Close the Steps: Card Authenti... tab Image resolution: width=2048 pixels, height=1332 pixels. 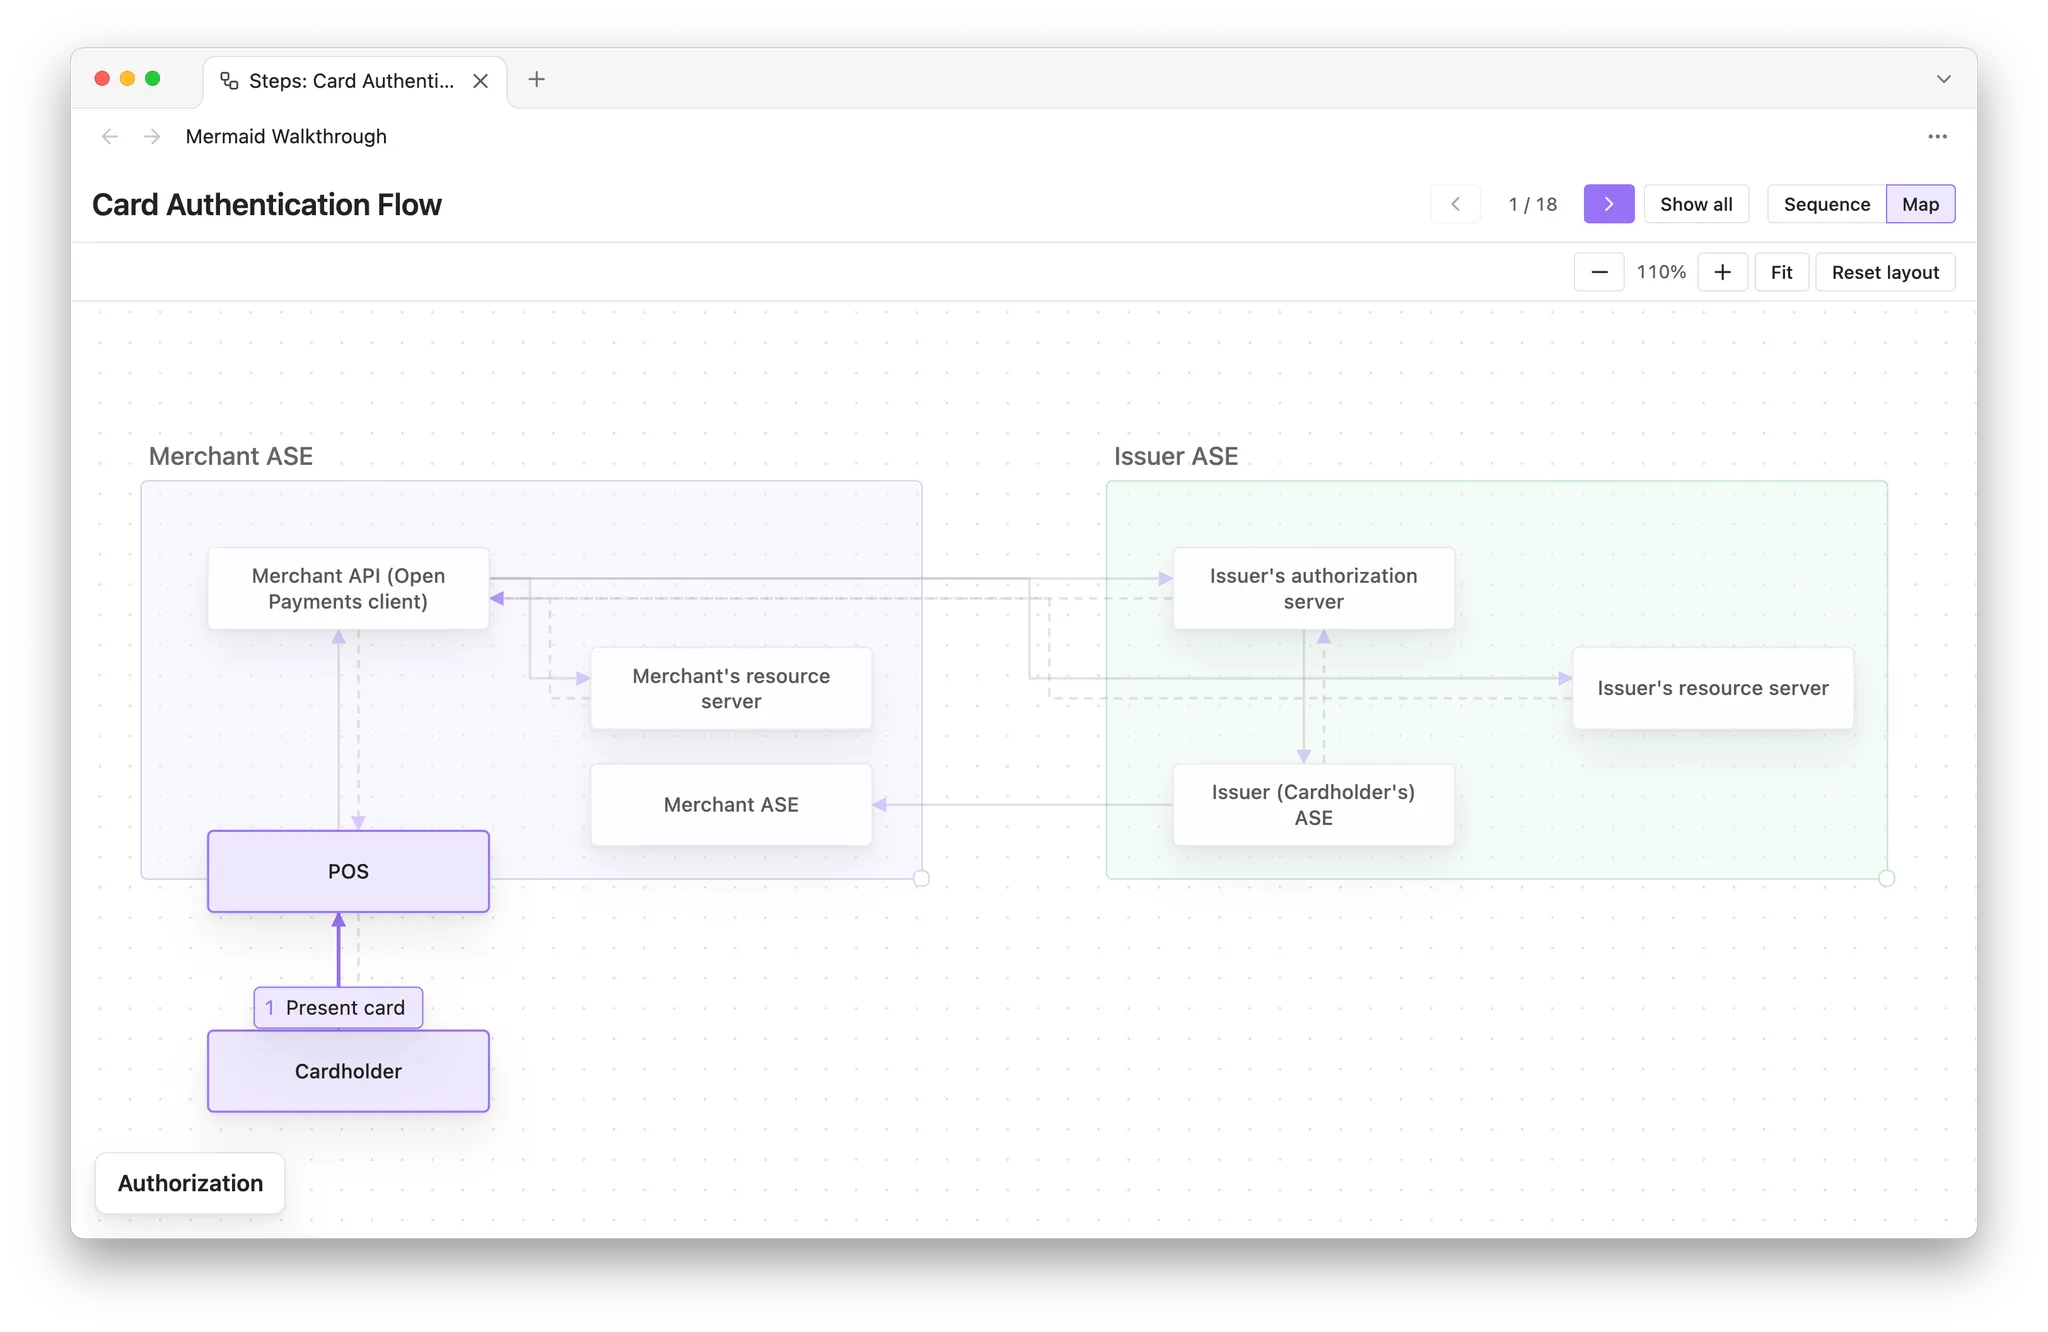(481, 81)
